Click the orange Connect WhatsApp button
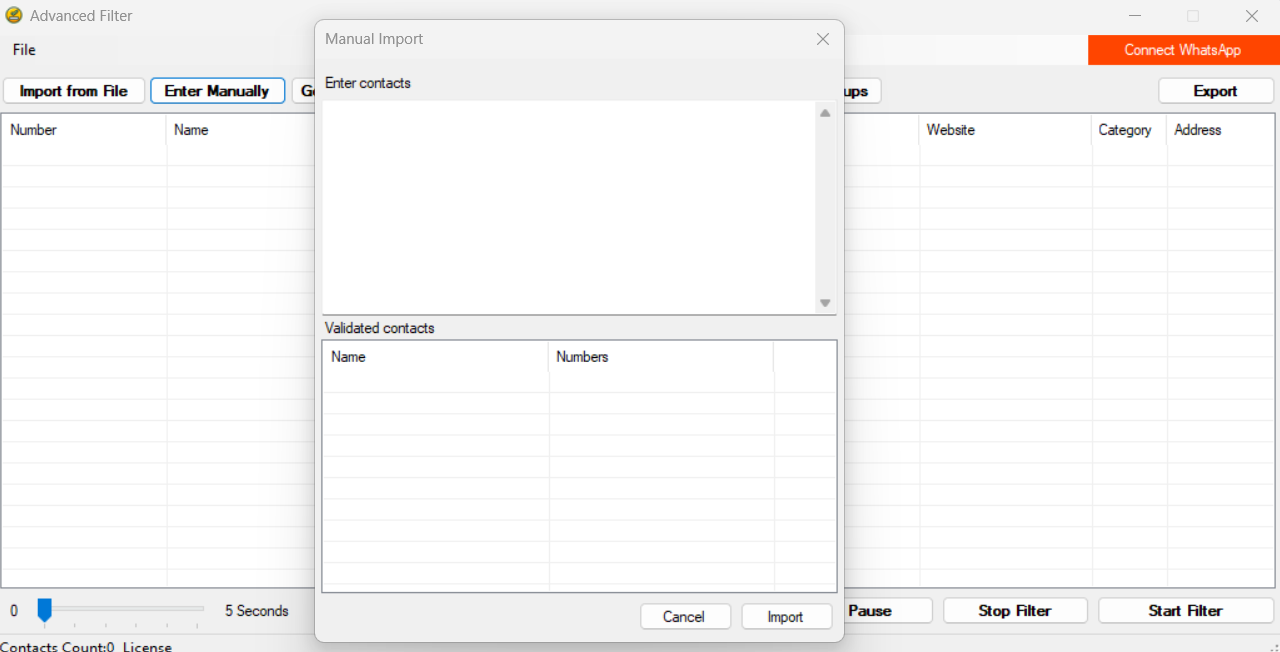This screenshot has width=1280, height=652. (x=1182, y=50)
